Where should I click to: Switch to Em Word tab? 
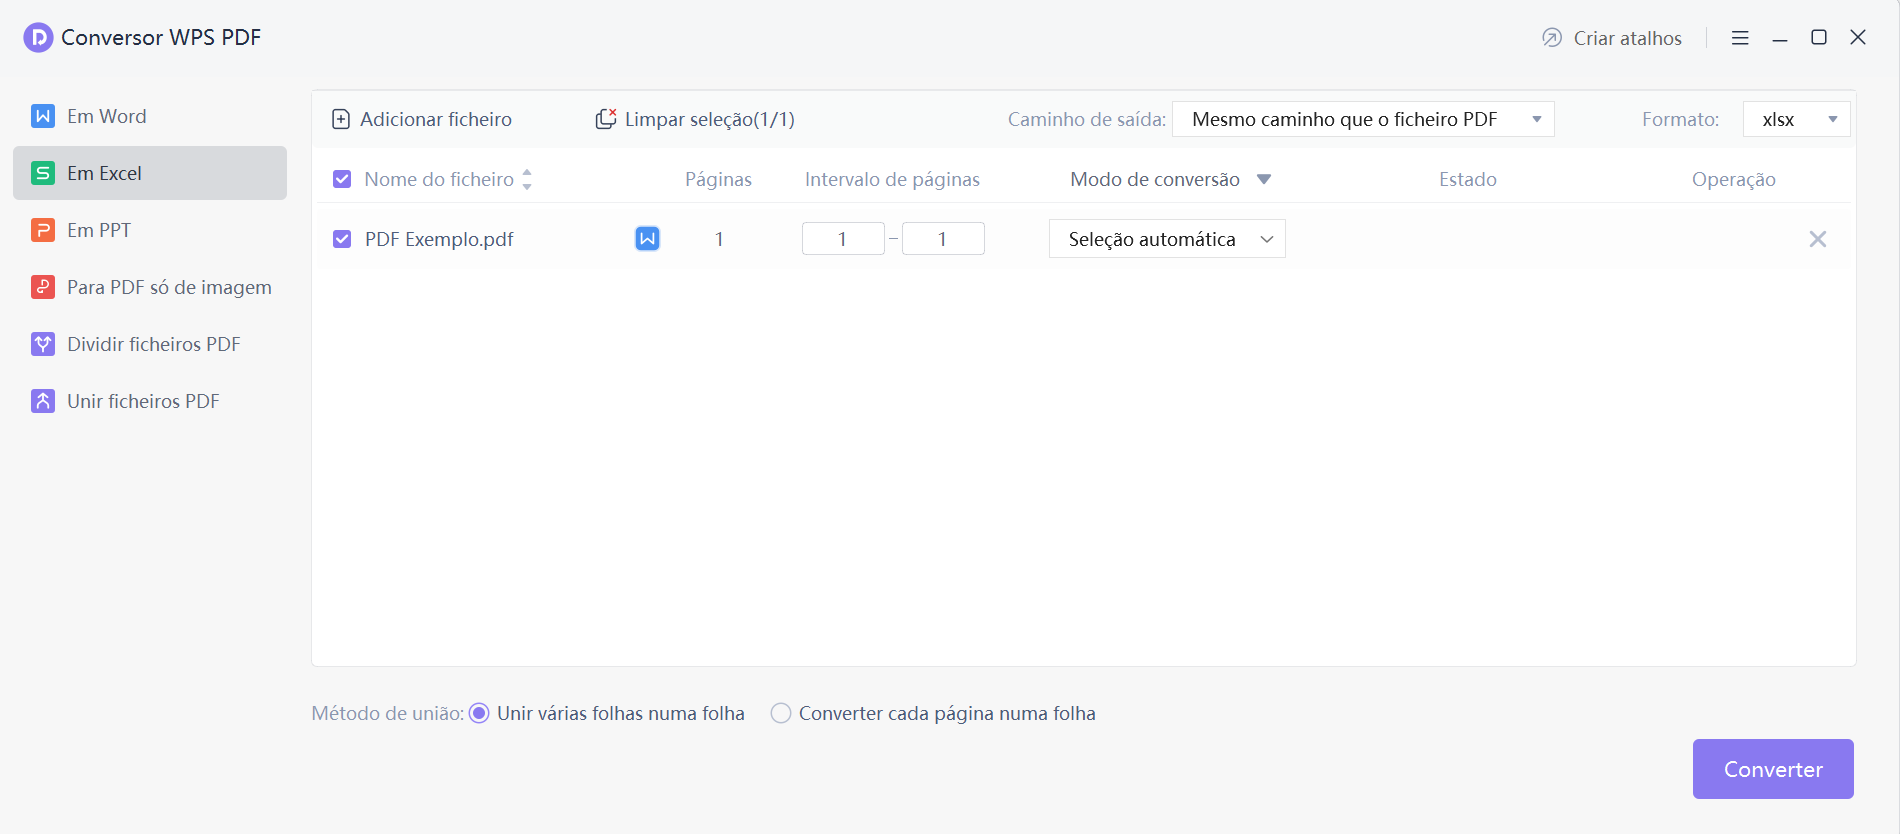coord(150,116)
